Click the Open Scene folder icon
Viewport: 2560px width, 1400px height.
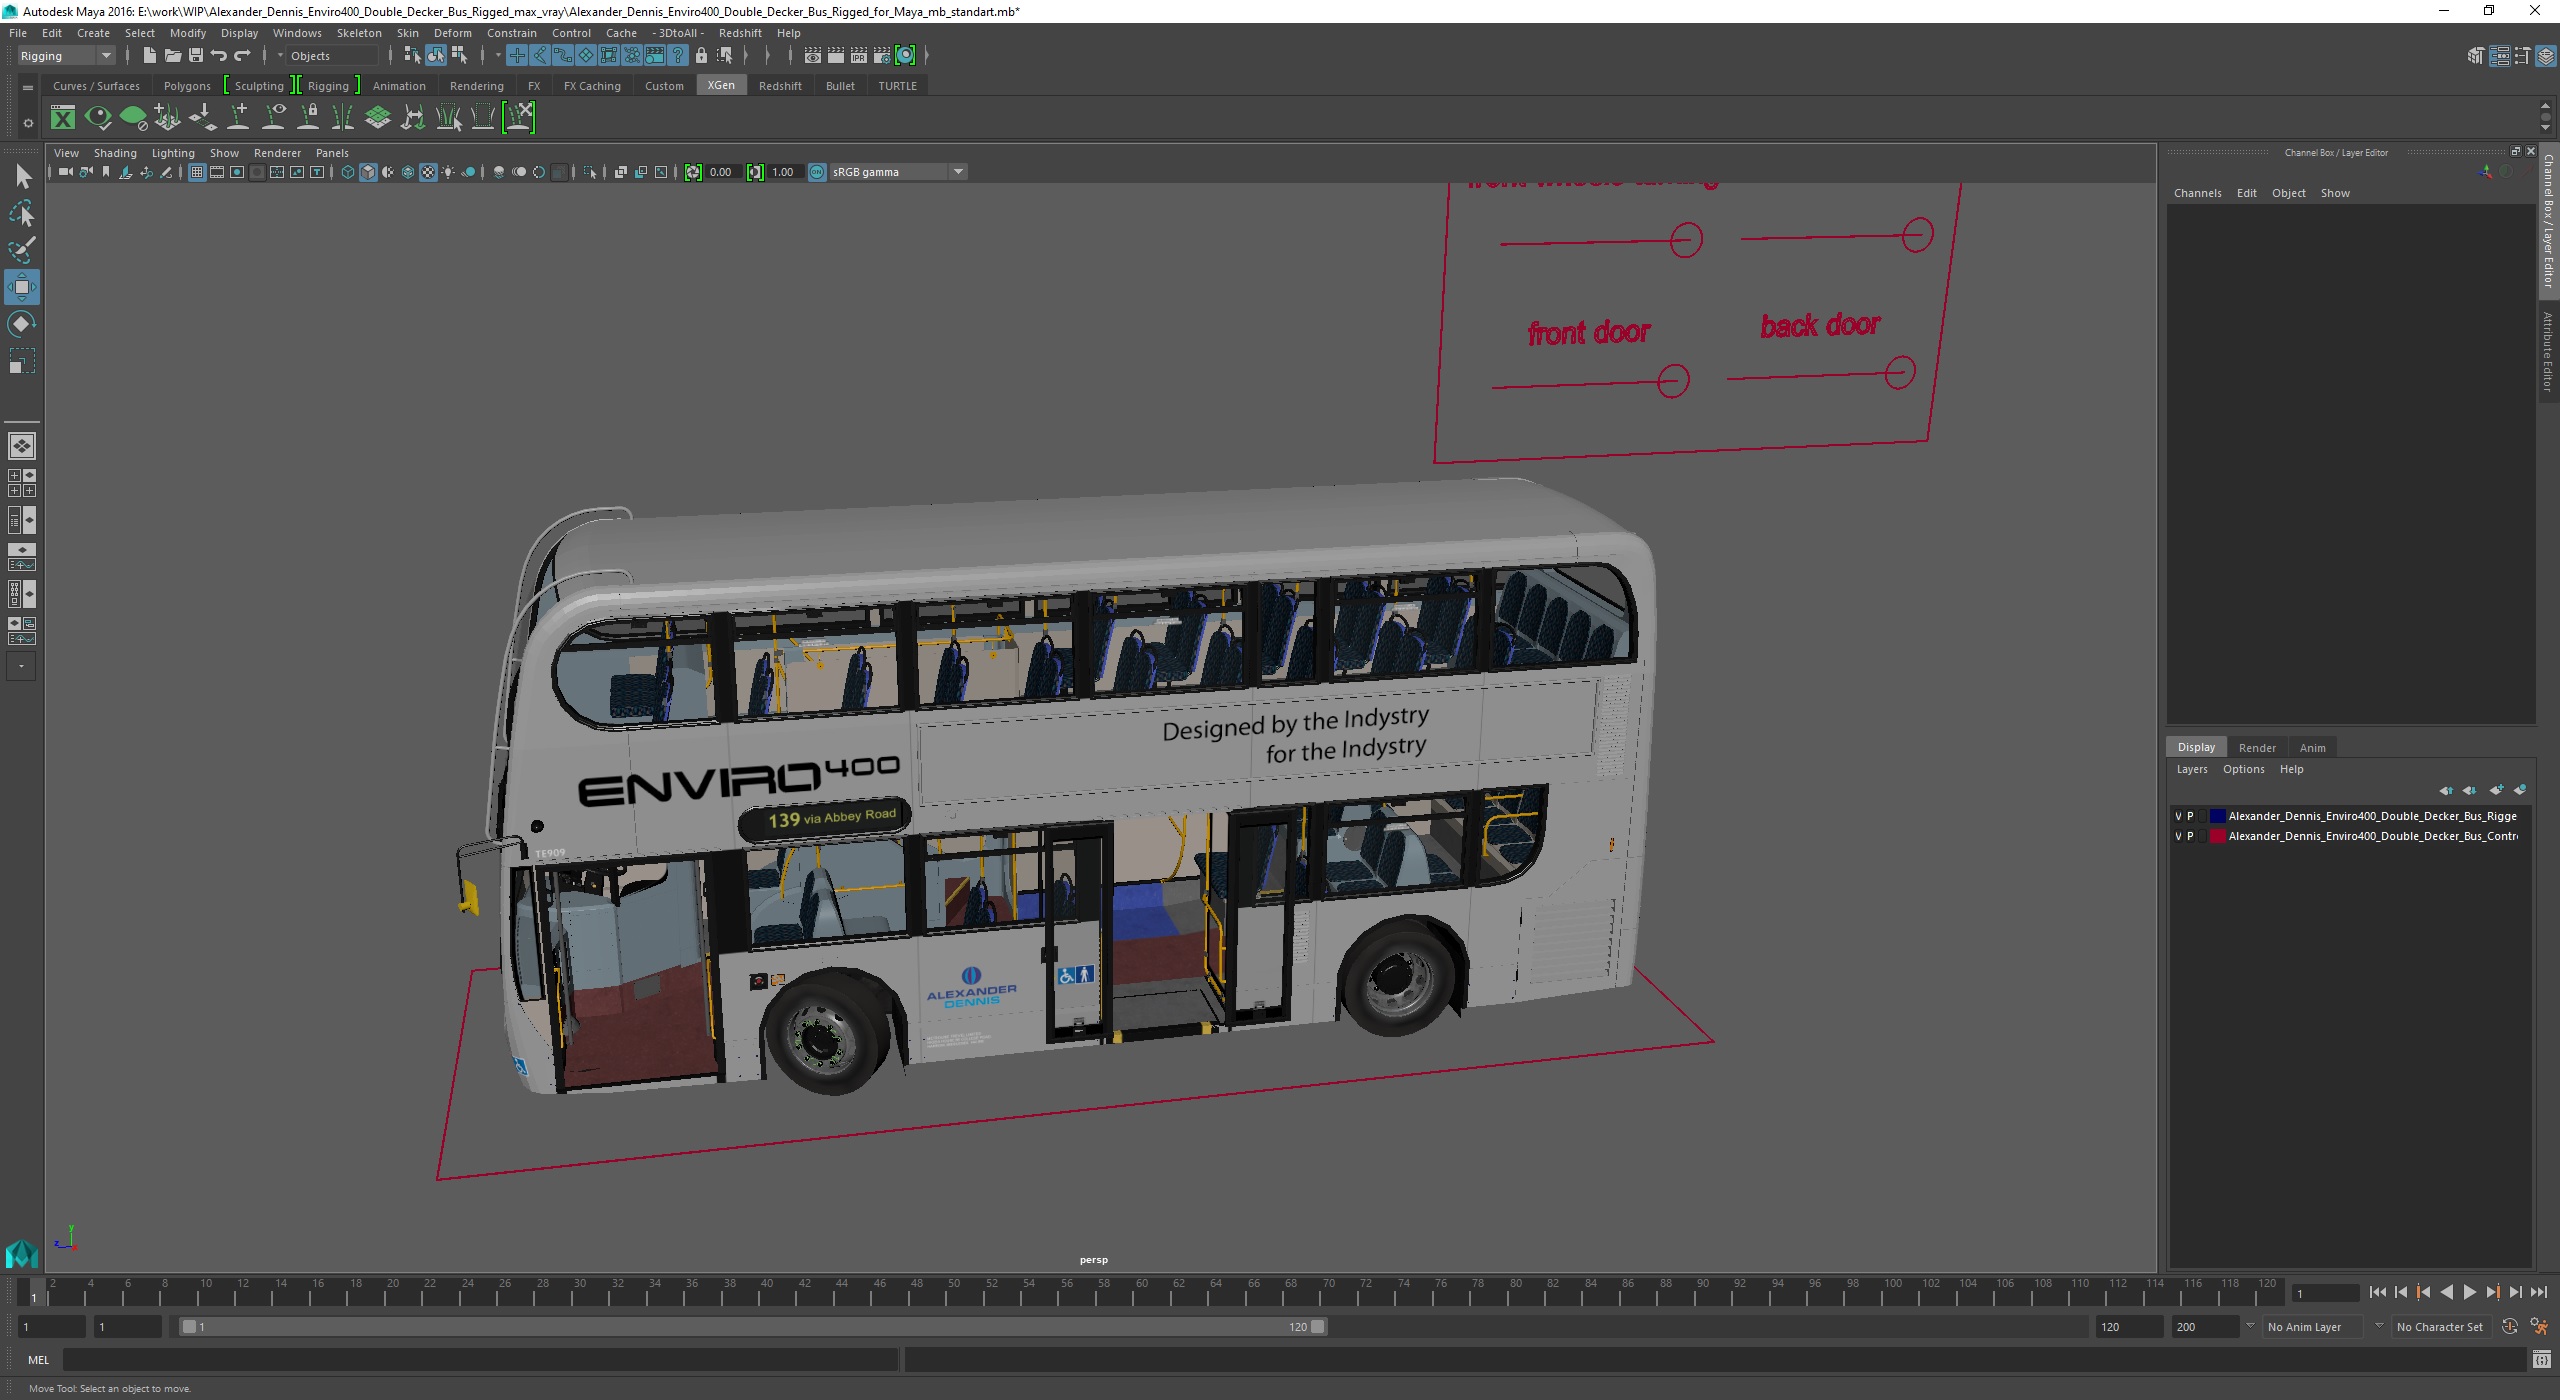tap(172, 56)
